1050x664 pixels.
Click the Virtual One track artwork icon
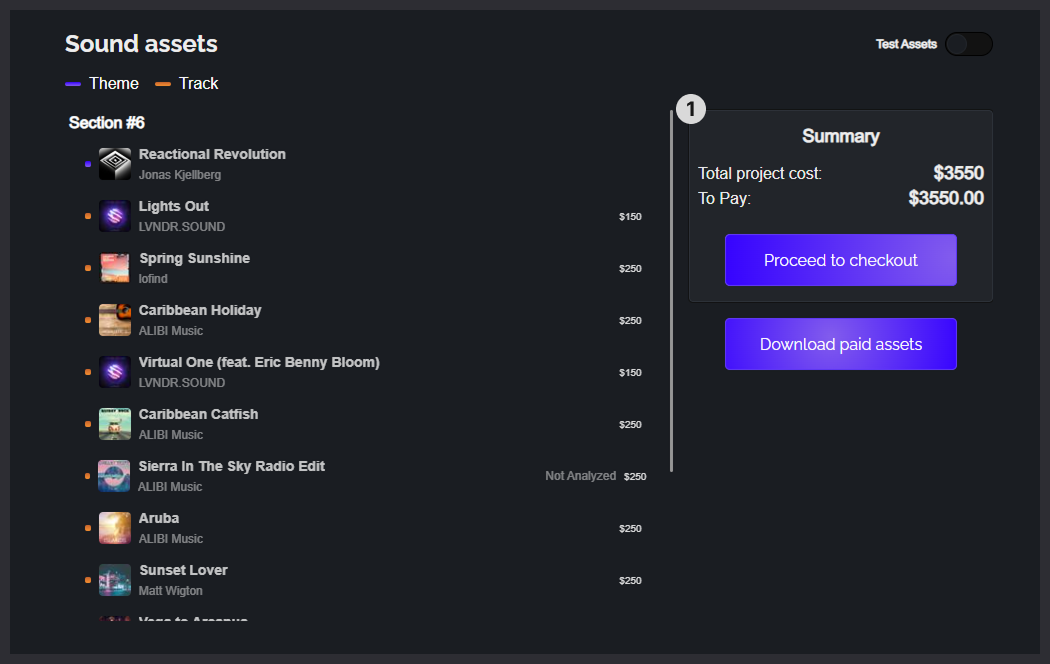[115, 372]
